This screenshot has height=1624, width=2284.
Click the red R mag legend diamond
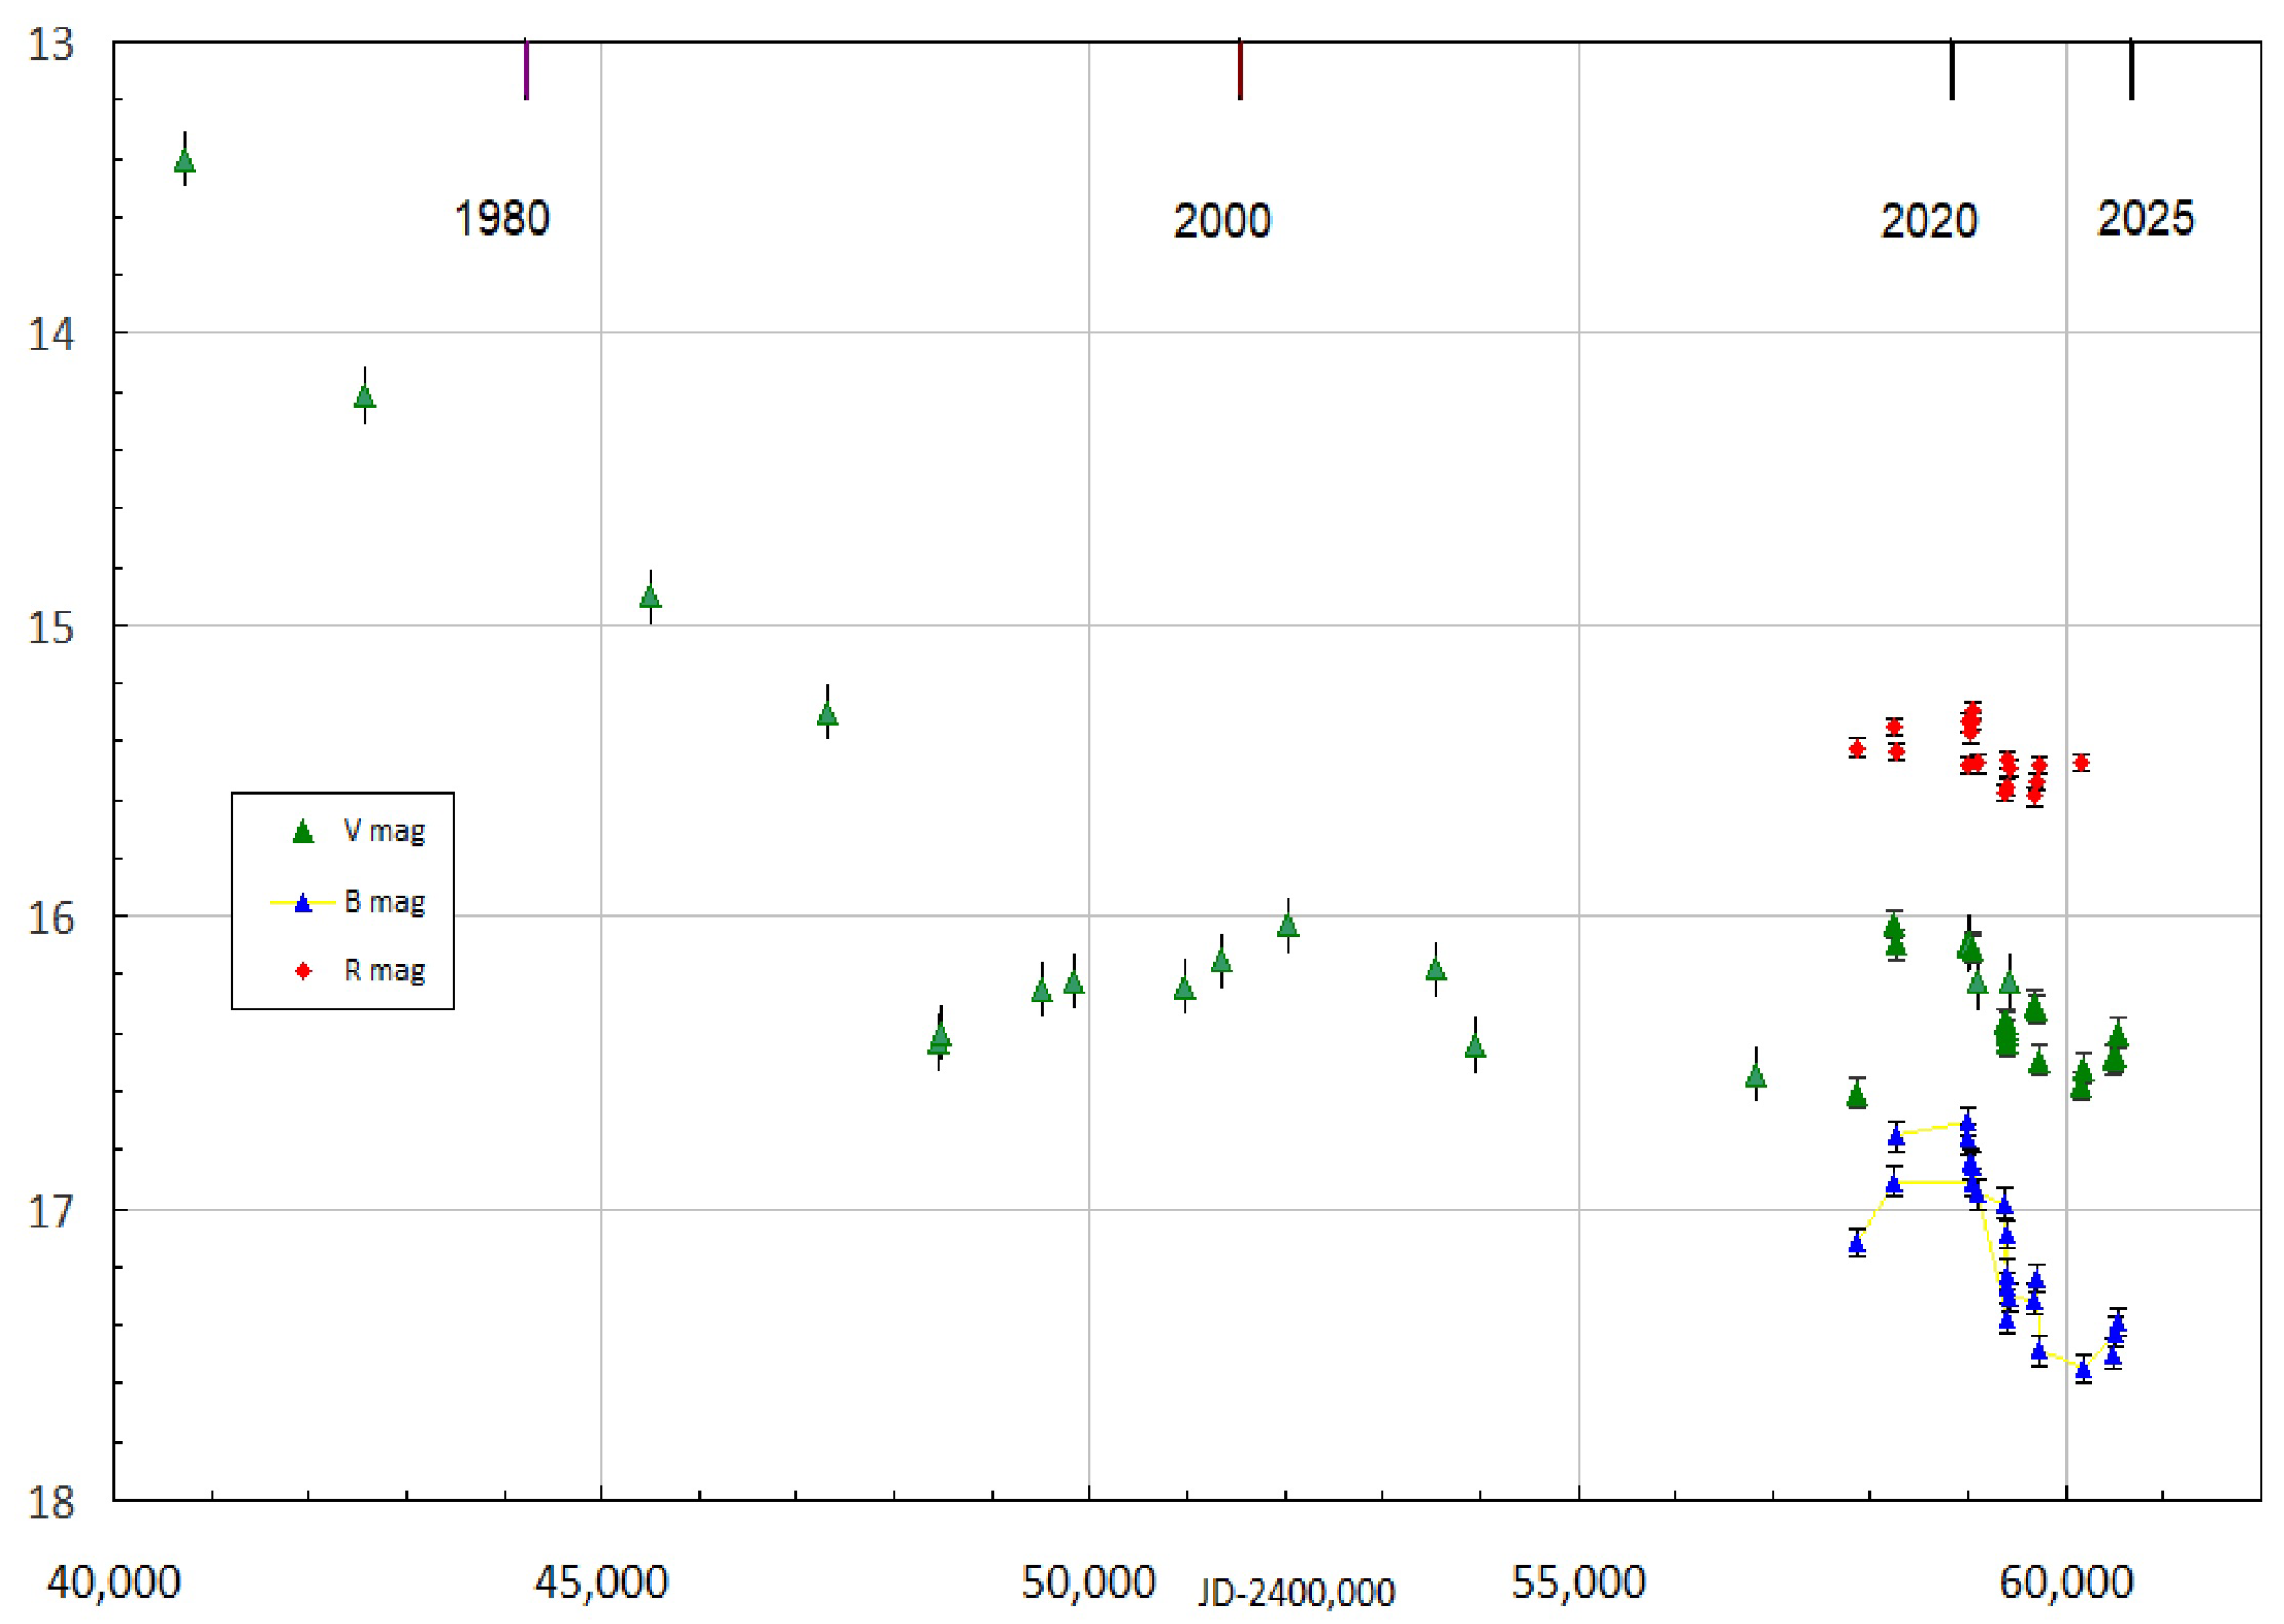[x=303, y=971]
